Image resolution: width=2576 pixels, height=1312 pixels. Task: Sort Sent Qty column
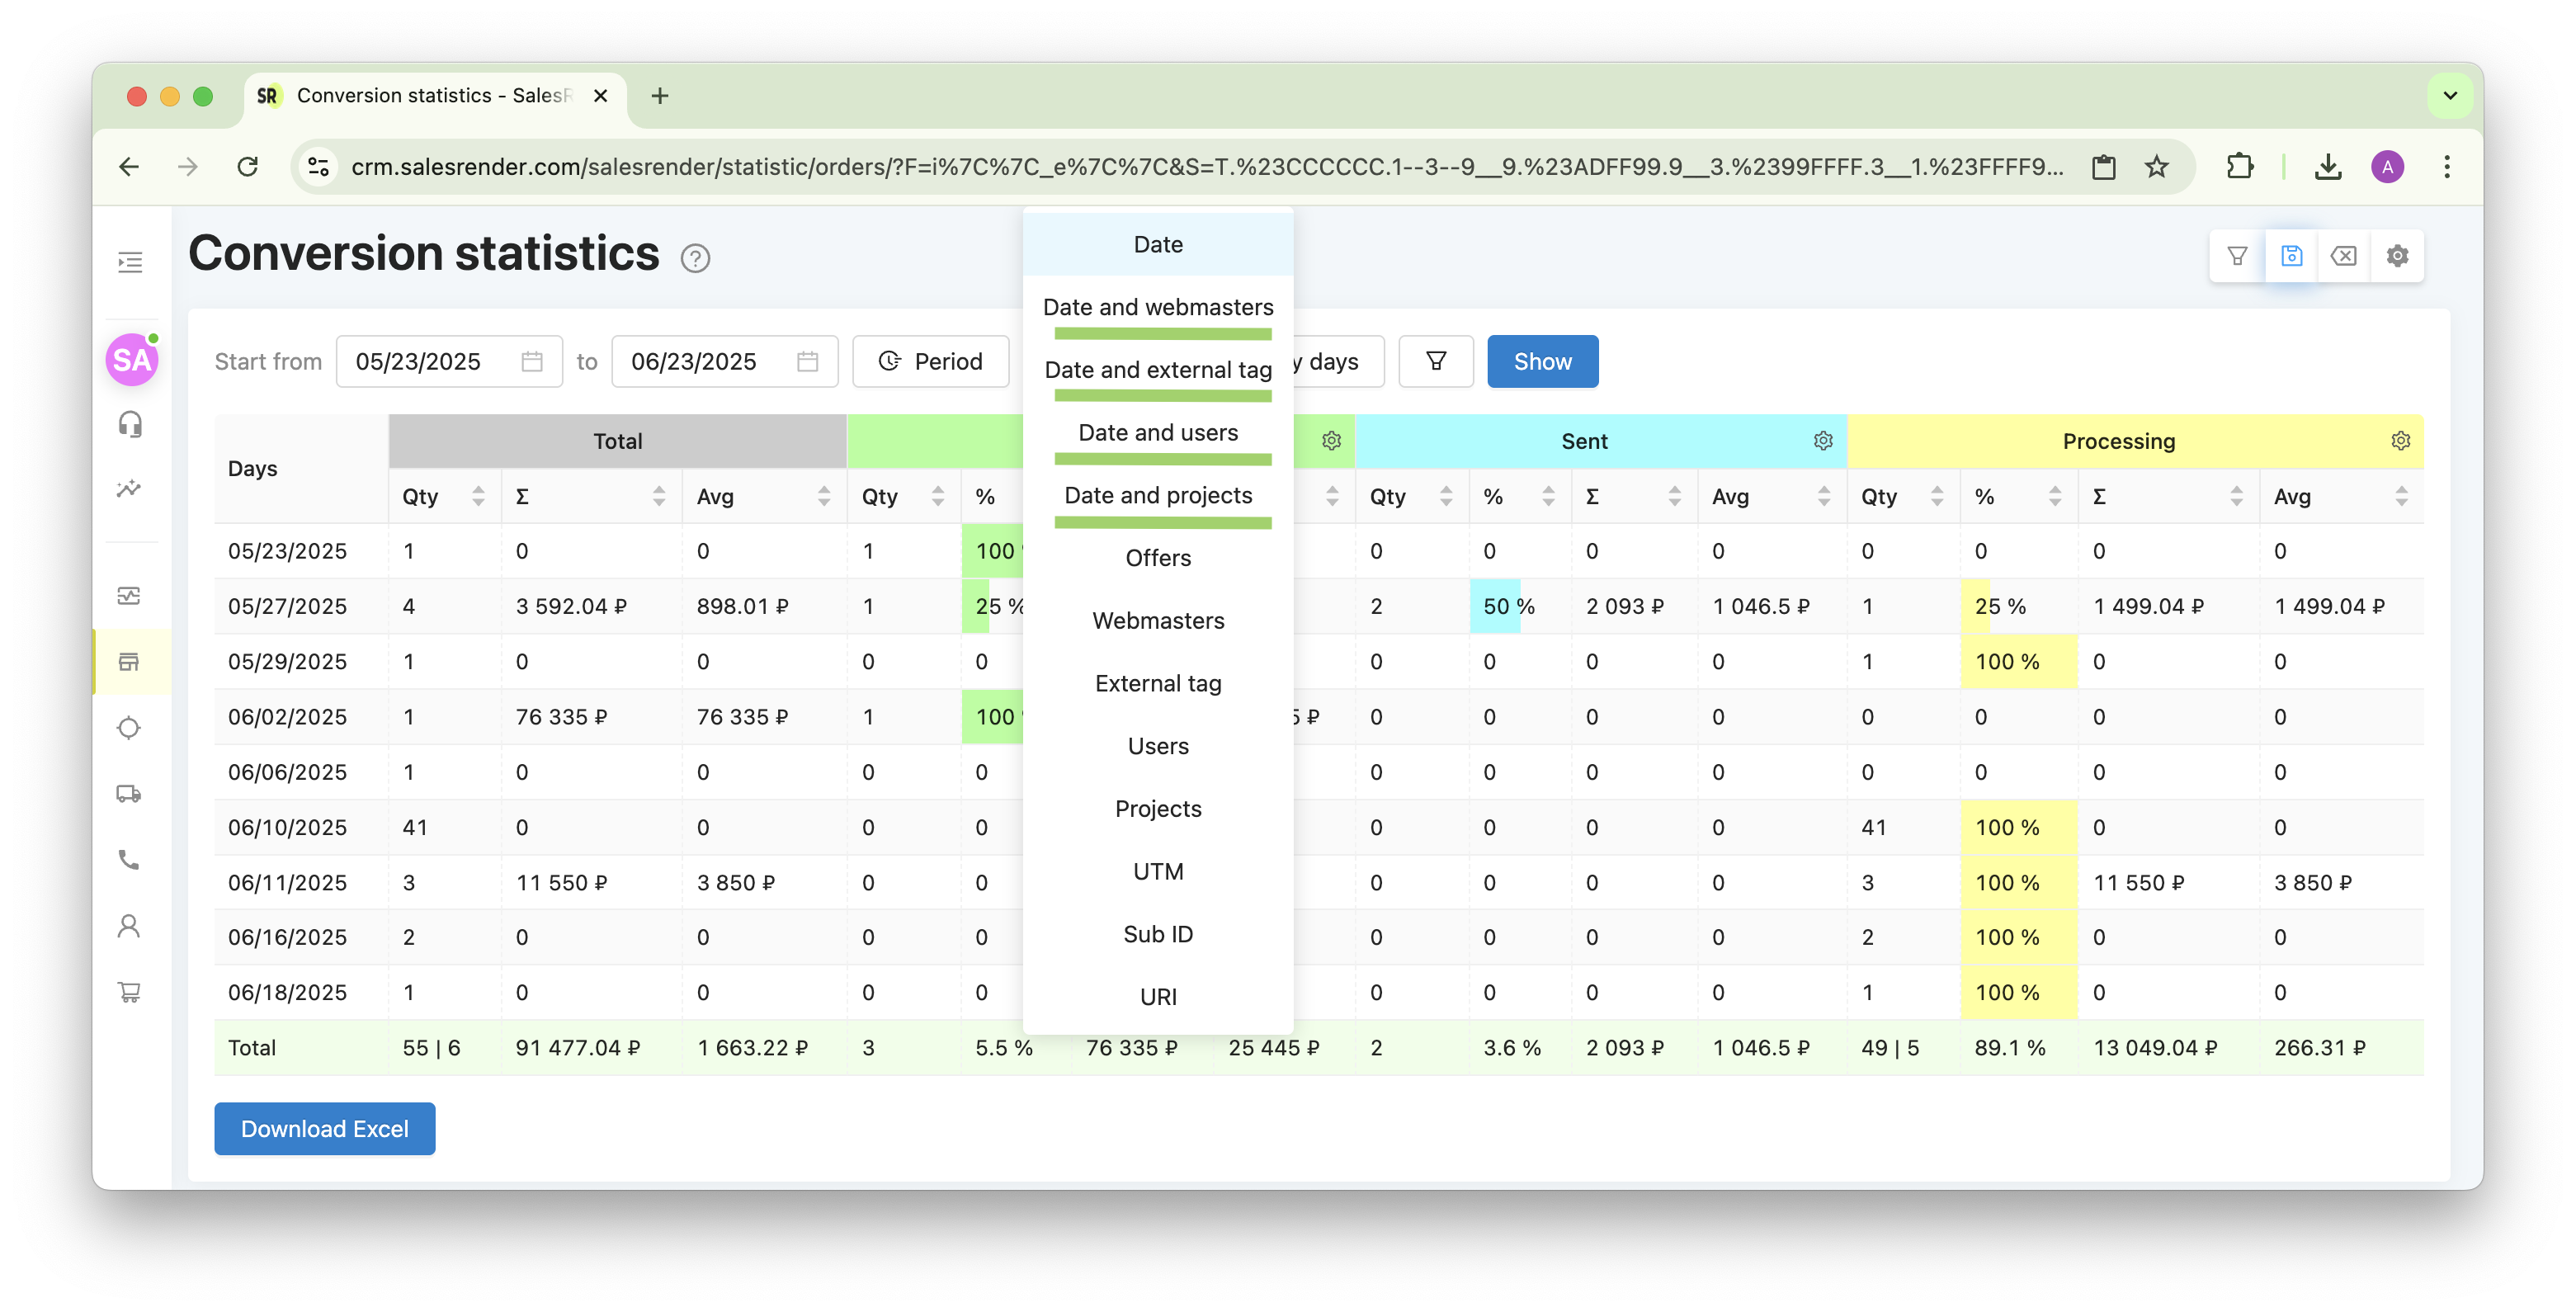coord(1446,496)
